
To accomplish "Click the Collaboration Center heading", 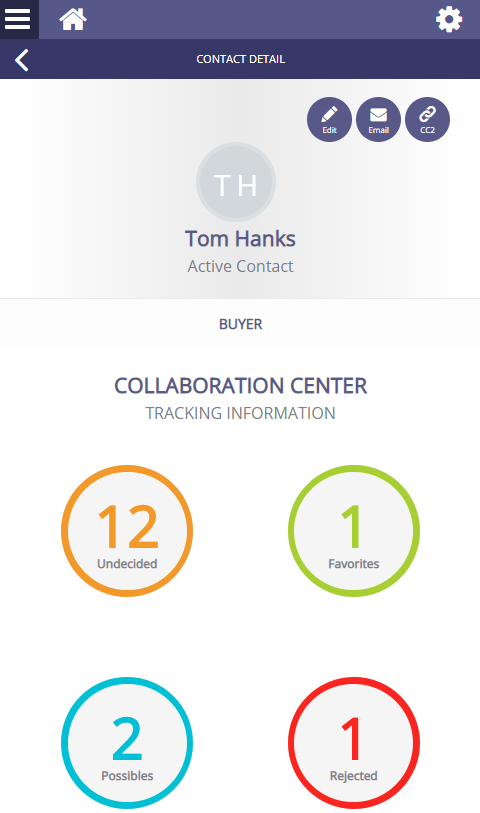I will pos(241,386).
